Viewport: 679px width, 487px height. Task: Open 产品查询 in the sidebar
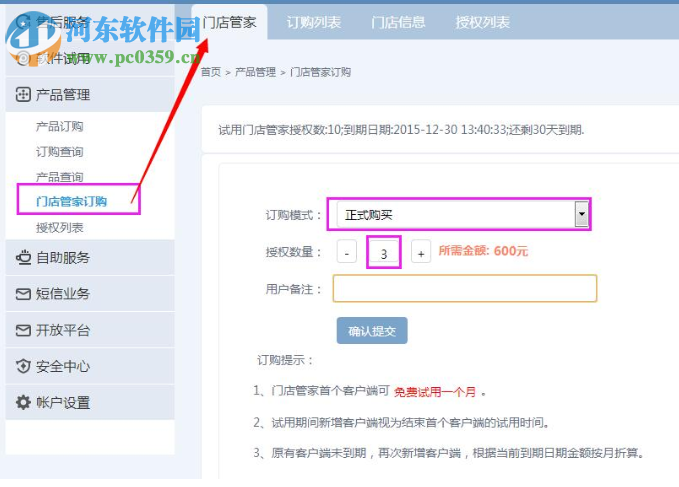point(59,177)
